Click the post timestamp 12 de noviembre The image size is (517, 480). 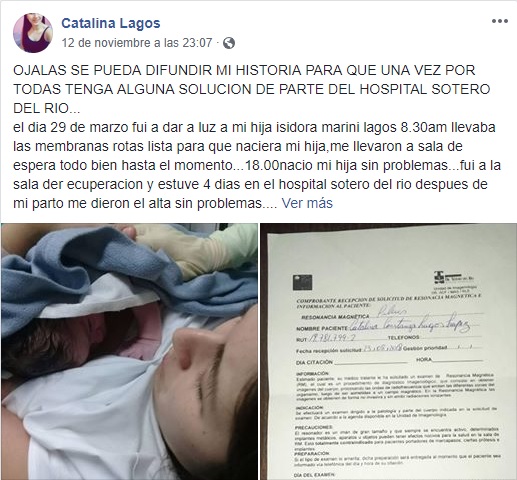[x=137, y=43]
